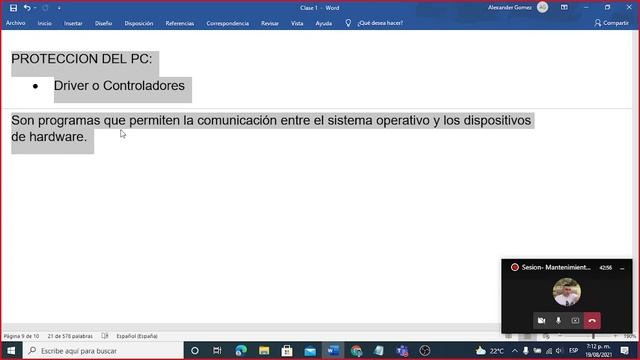Click the Word icon on the taskbar
Screen dimensions: 640x360
pos(333,351)
